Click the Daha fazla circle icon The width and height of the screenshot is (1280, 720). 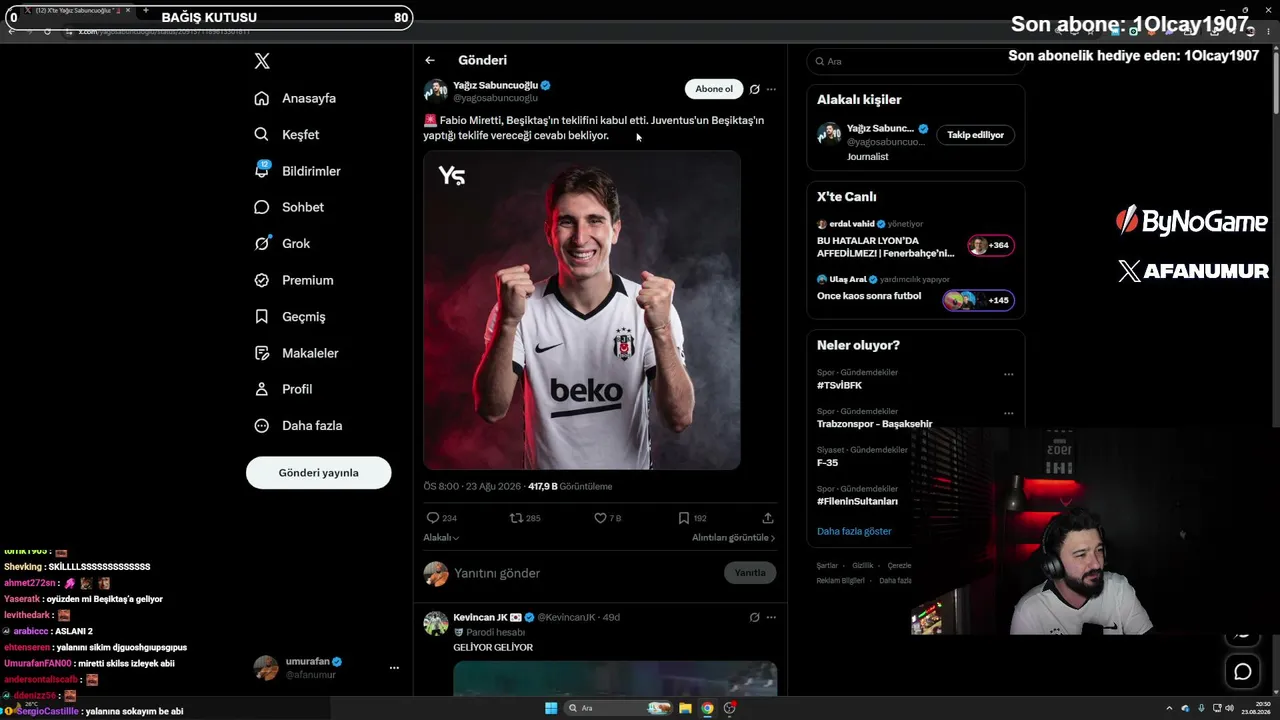tap(262, 425)
